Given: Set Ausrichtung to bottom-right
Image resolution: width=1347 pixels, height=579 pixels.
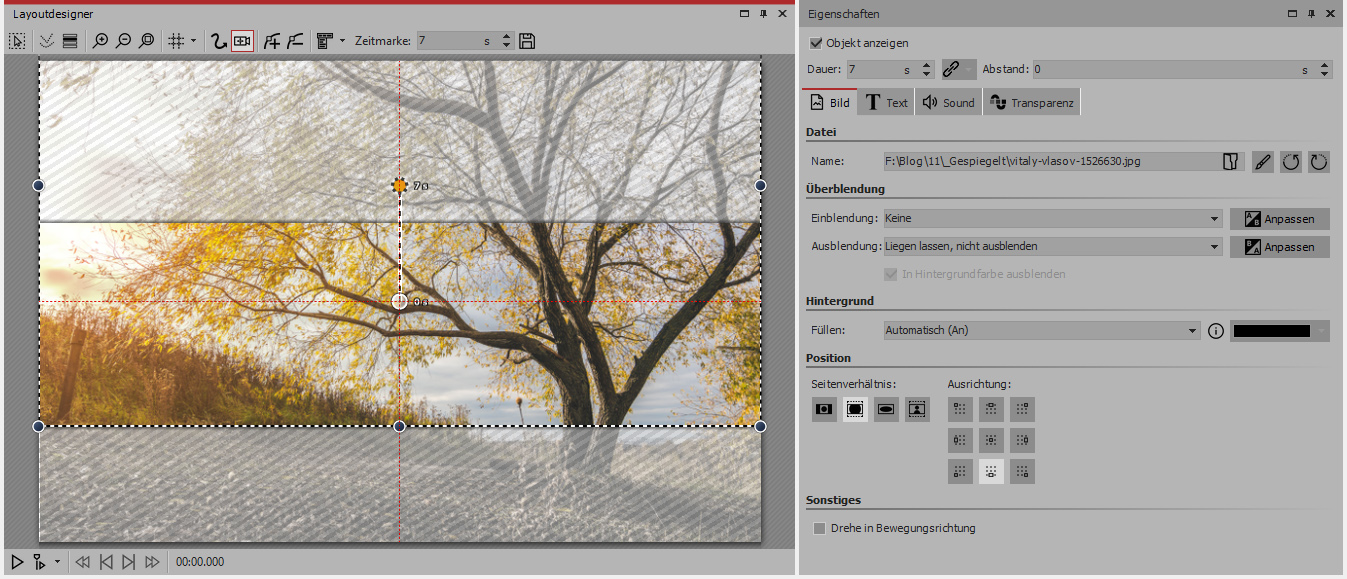Looking at the screenshot, I should point(1022,471).
